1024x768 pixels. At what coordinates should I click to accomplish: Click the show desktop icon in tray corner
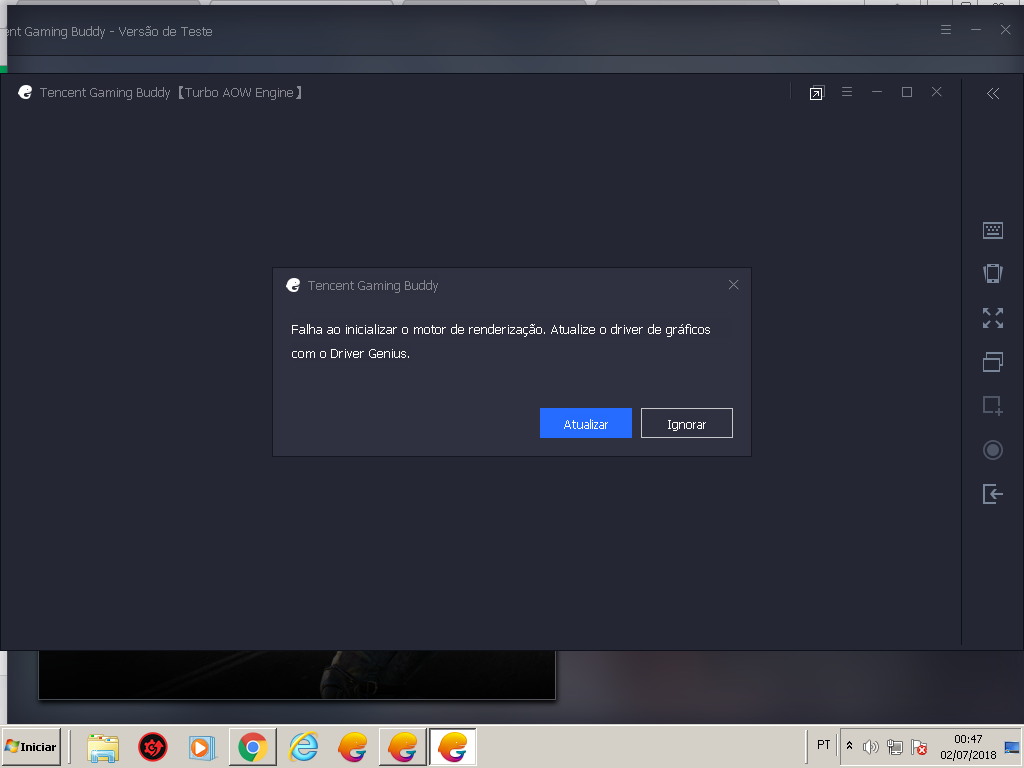click(1012, 747)
